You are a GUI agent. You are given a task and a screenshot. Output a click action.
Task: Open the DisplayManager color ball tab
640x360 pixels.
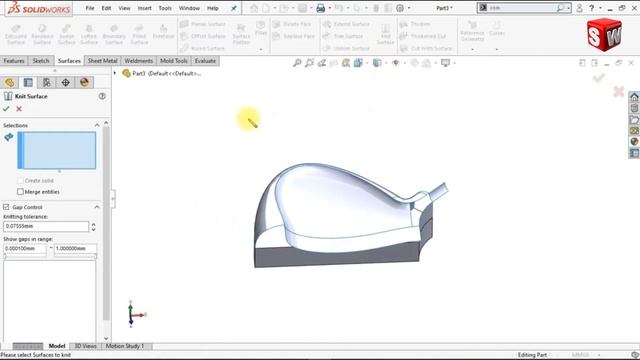click(x=84, y=82)
